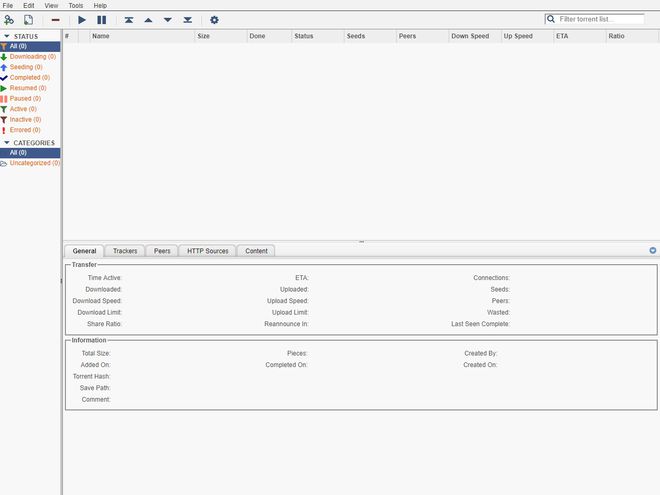Image resolution: width=660 pixels, height=495 pixels.
Task: Click the Add Torrent Link icon
Action: coord(9,20)
